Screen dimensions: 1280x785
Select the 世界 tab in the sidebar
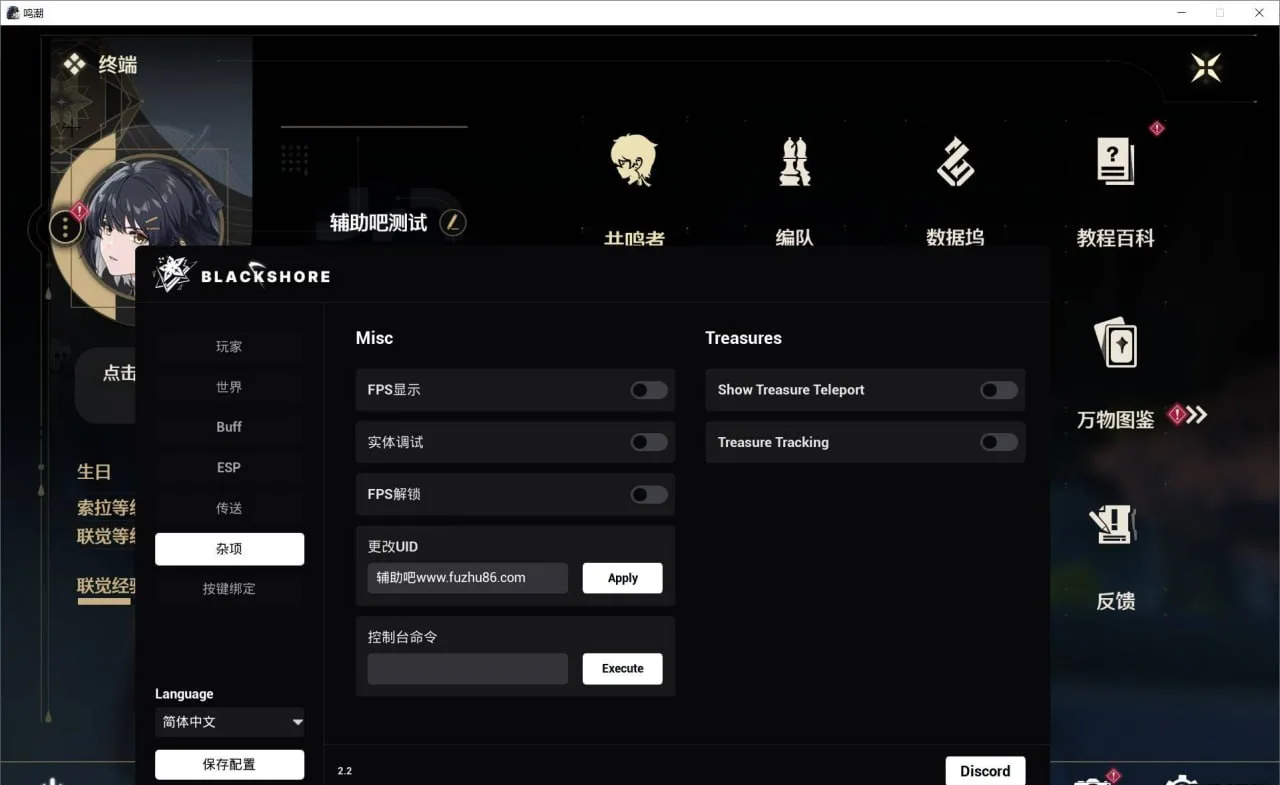pyautogui.click(x=230, y=387)
